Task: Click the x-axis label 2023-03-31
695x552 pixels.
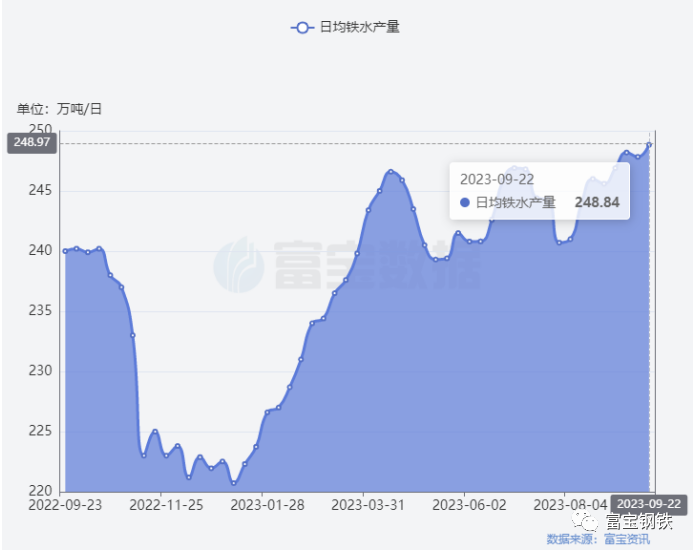Action: pos(368,505)
